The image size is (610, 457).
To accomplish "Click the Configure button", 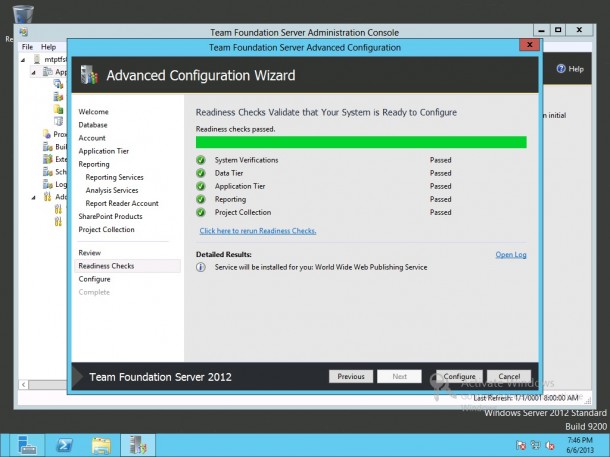I will 459,376.
